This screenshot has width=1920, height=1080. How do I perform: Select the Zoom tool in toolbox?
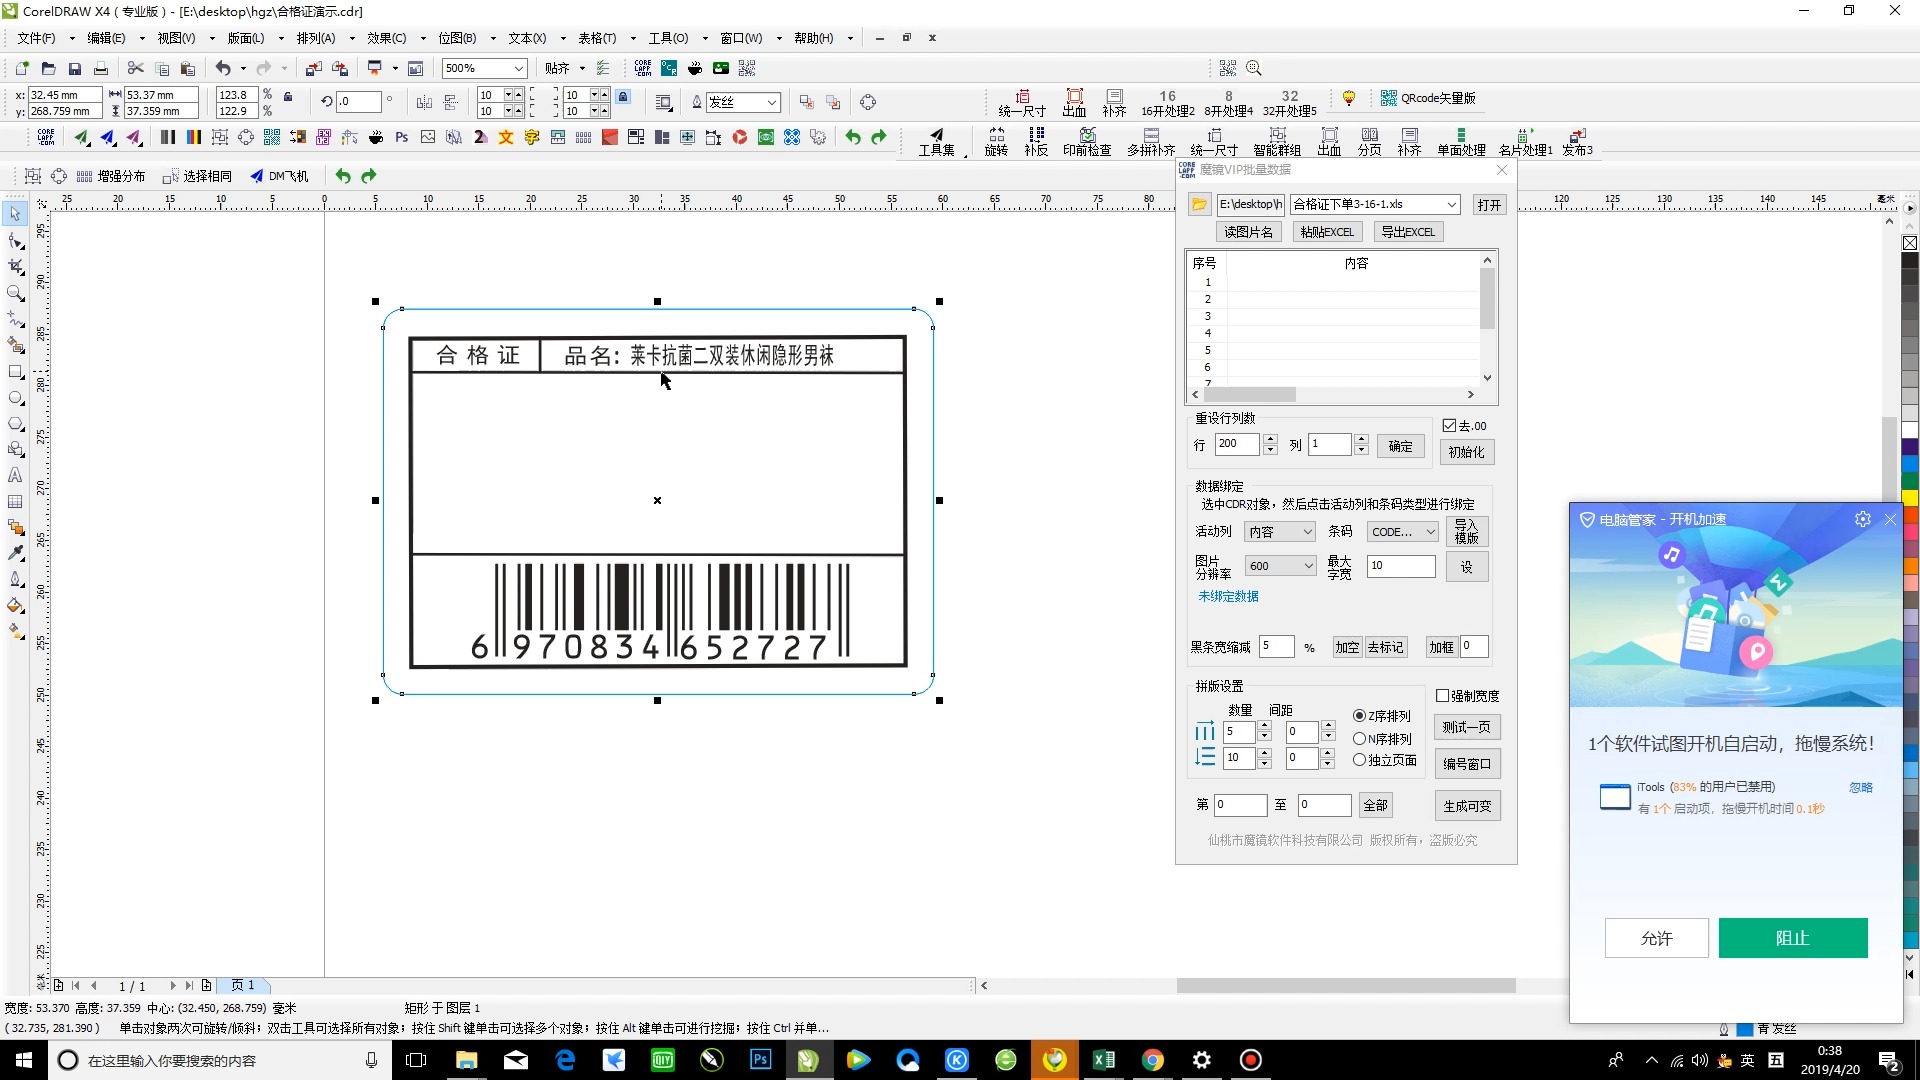[15, 293]
